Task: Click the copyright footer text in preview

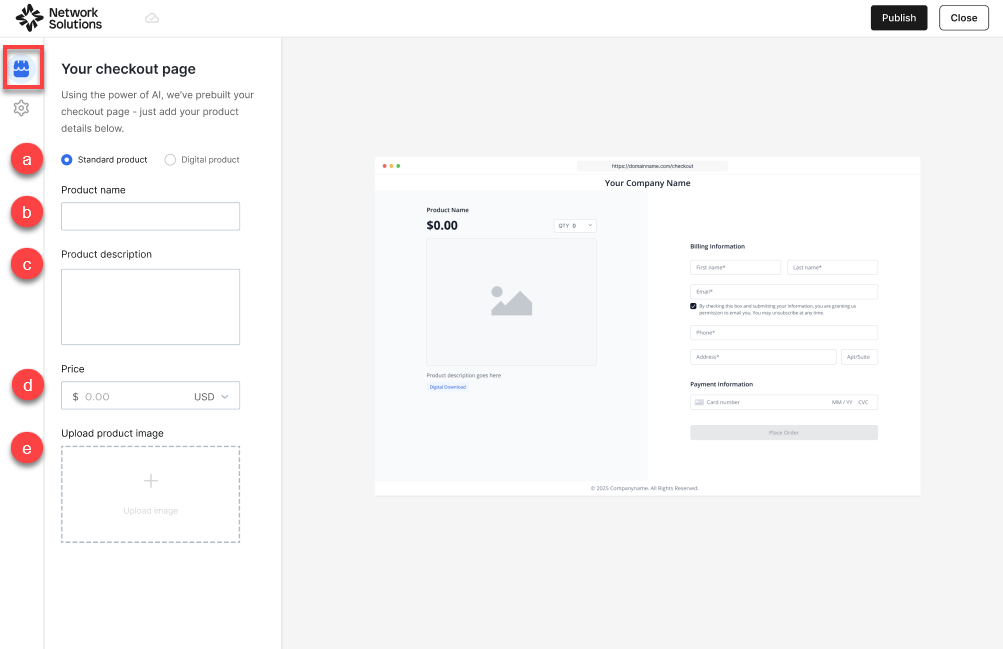Action: 645,488
